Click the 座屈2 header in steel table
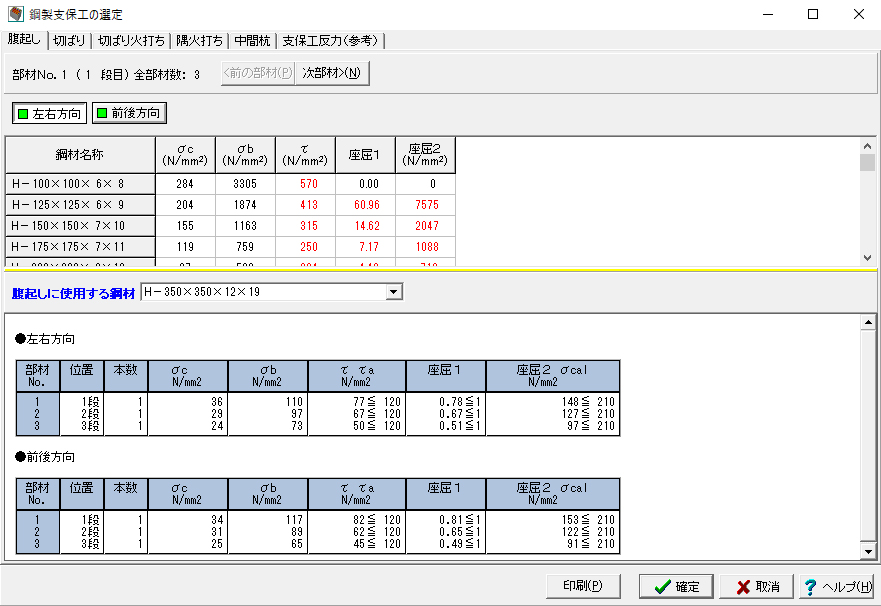881x606 pixels. click(425, 155)
